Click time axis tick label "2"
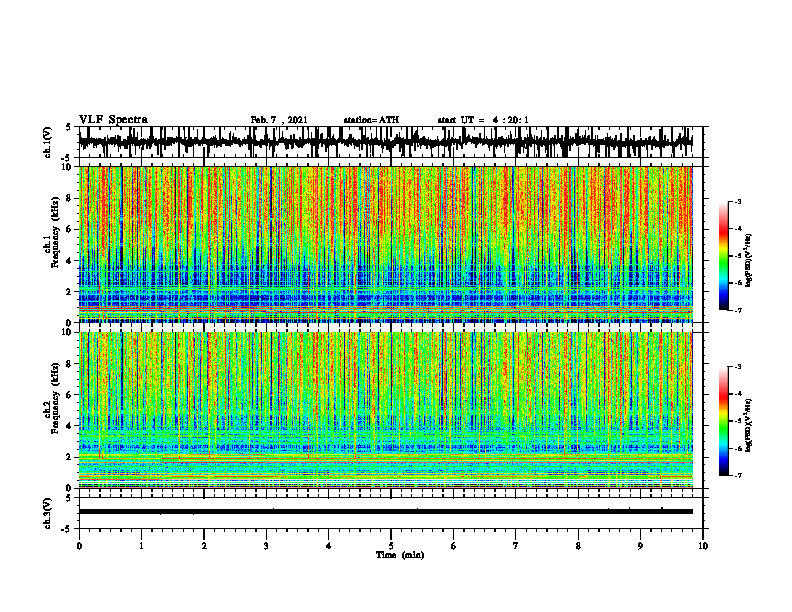Viewport: 792px width, 612px height. point(204,546)
